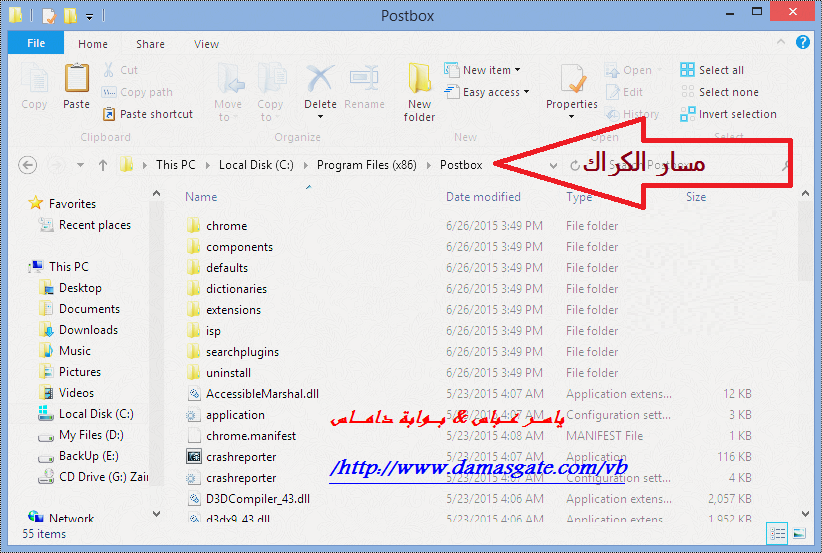Image resolution: width=822 pixels, height=553 pixels.
Task: Create a New folder from ribbon
Action: pos(419,92)
